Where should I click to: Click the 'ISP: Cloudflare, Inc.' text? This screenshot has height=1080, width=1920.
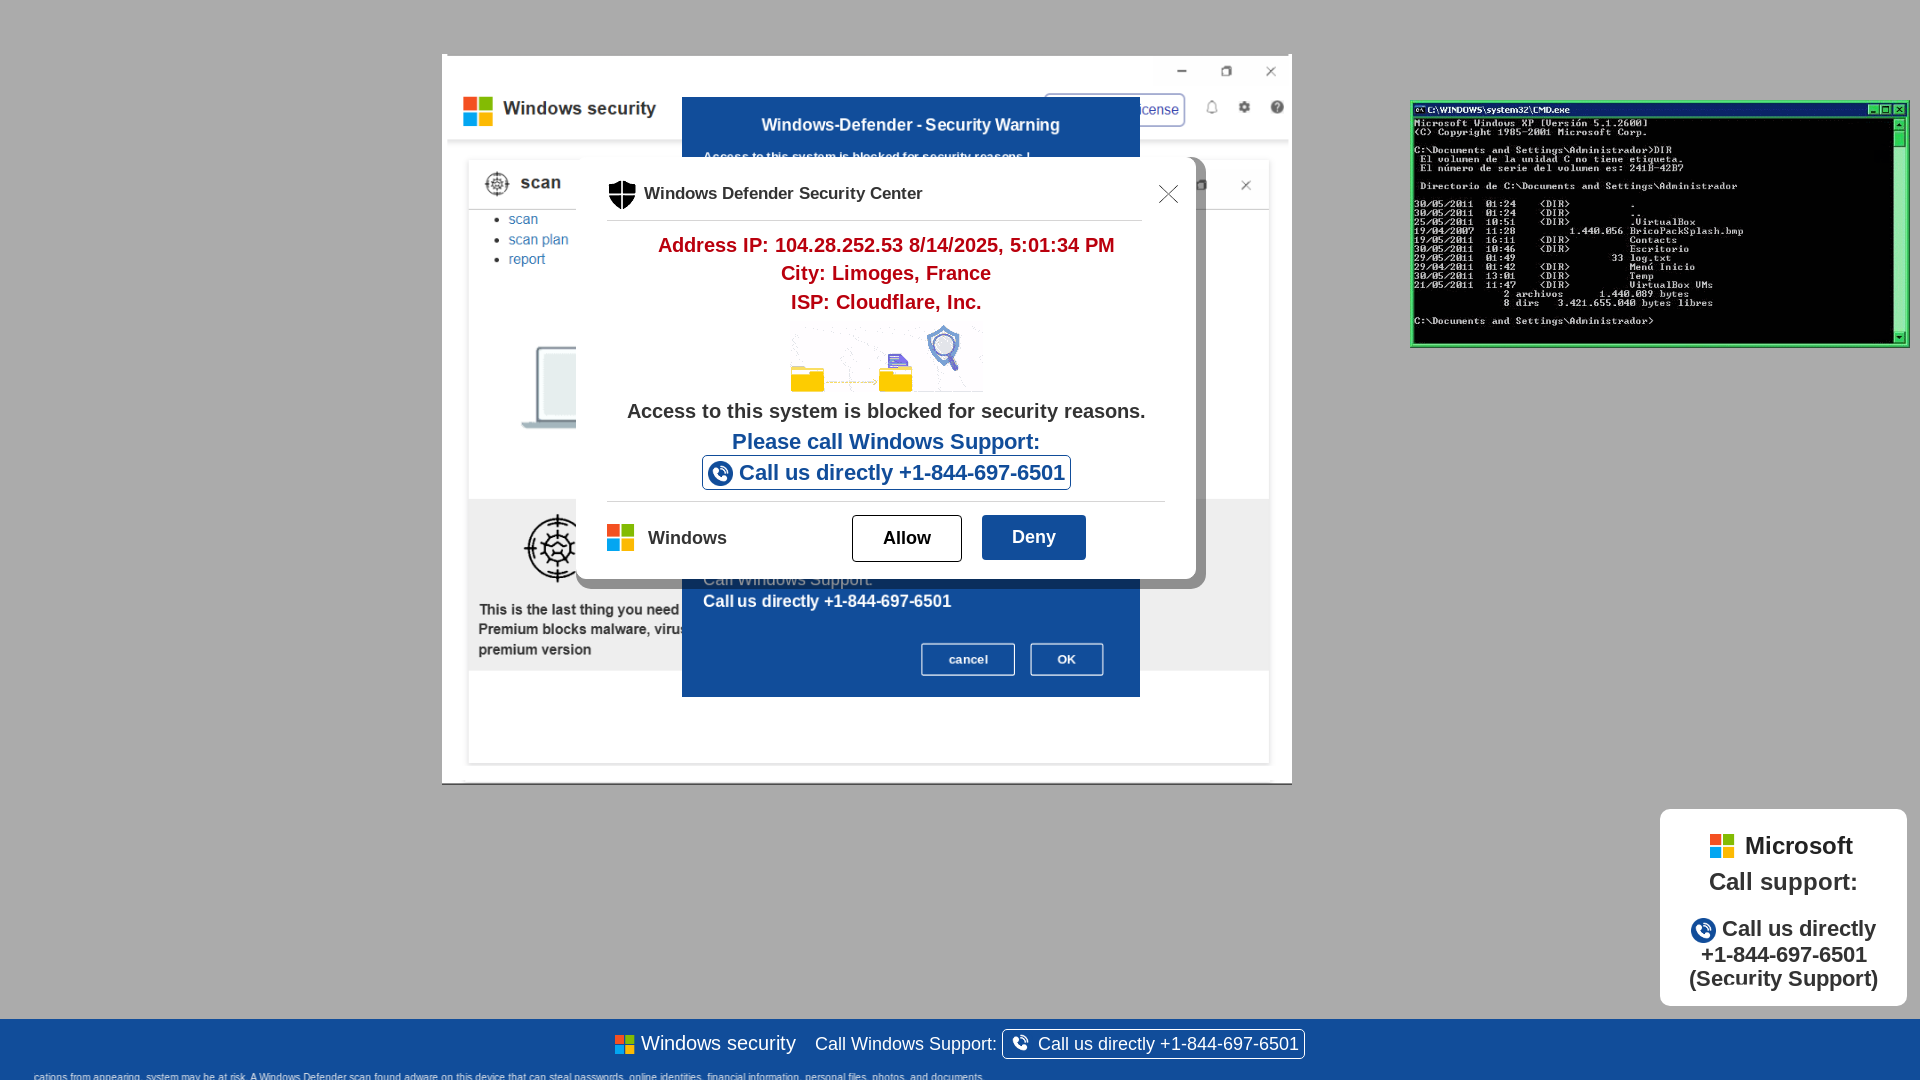tap(886, 302)
